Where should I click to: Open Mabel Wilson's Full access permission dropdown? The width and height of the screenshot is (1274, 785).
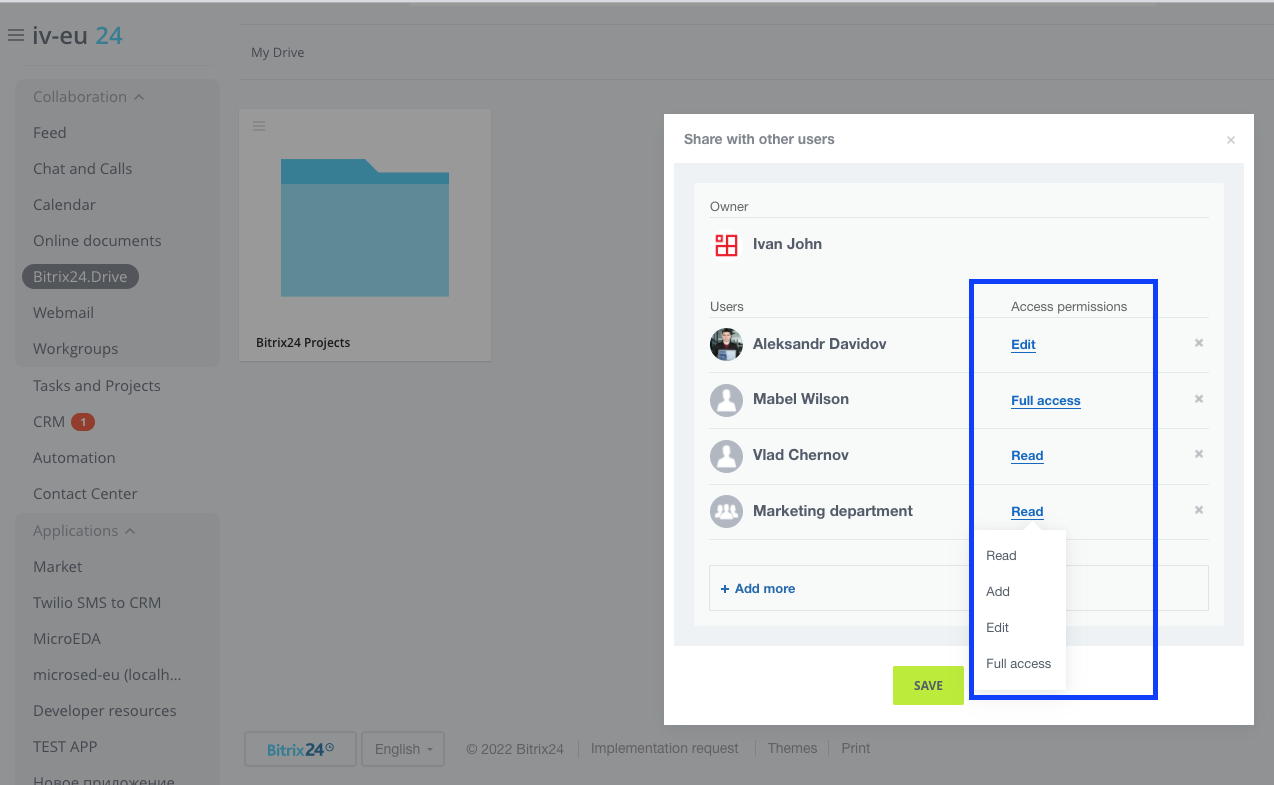click(x=1046, y=400)
